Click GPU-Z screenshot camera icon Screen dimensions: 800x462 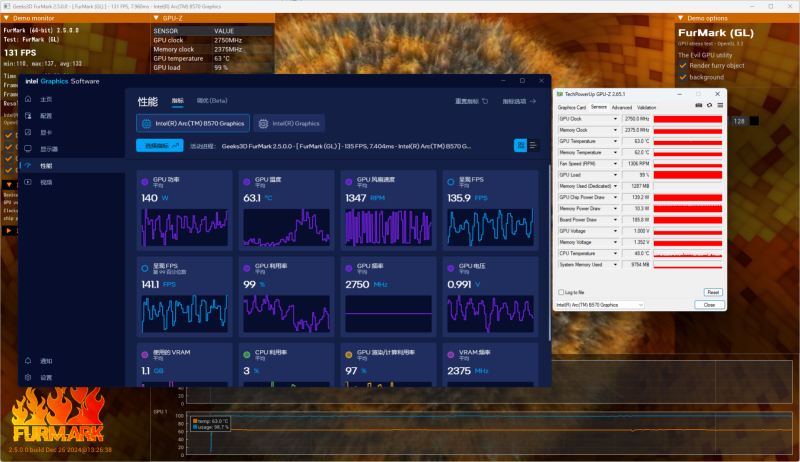pyautogui.click(x=697, y=107)
